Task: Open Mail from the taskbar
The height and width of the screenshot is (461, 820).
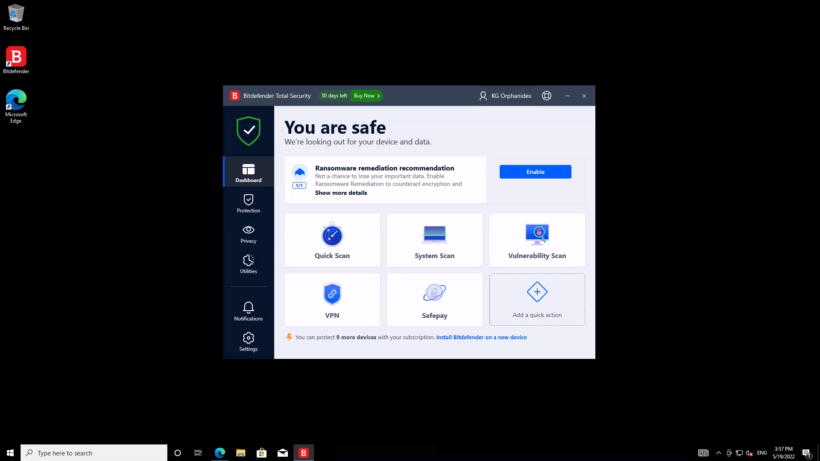Action: pos(282,453)
